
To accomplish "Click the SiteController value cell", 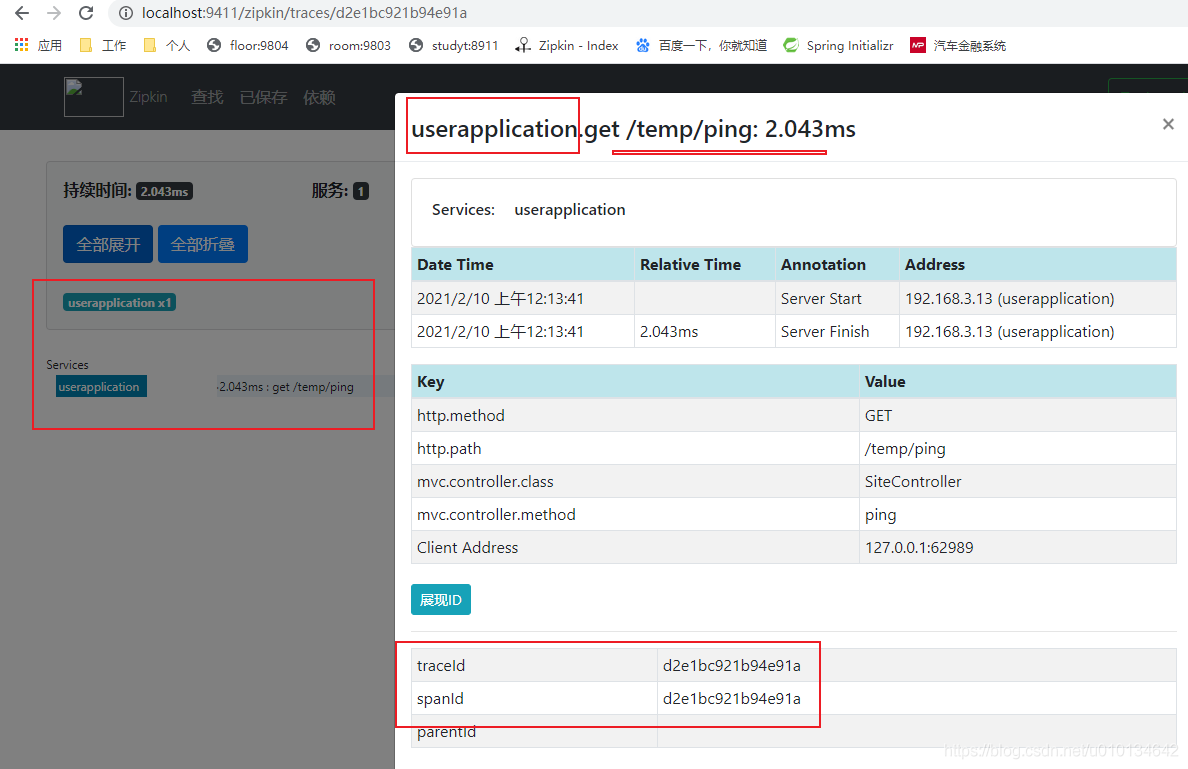I will tap(1018, 481).
